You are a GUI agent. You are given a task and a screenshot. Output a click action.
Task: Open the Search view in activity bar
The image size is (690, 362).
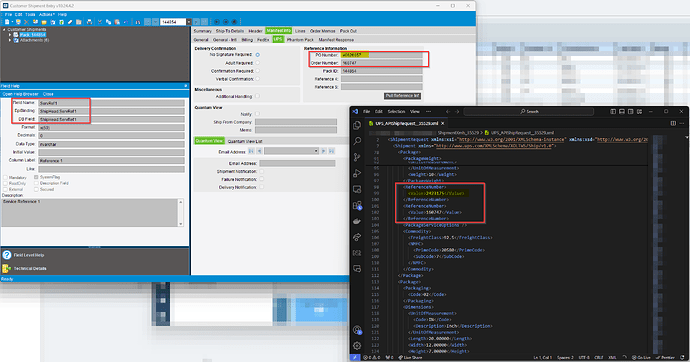pos(357,141)
